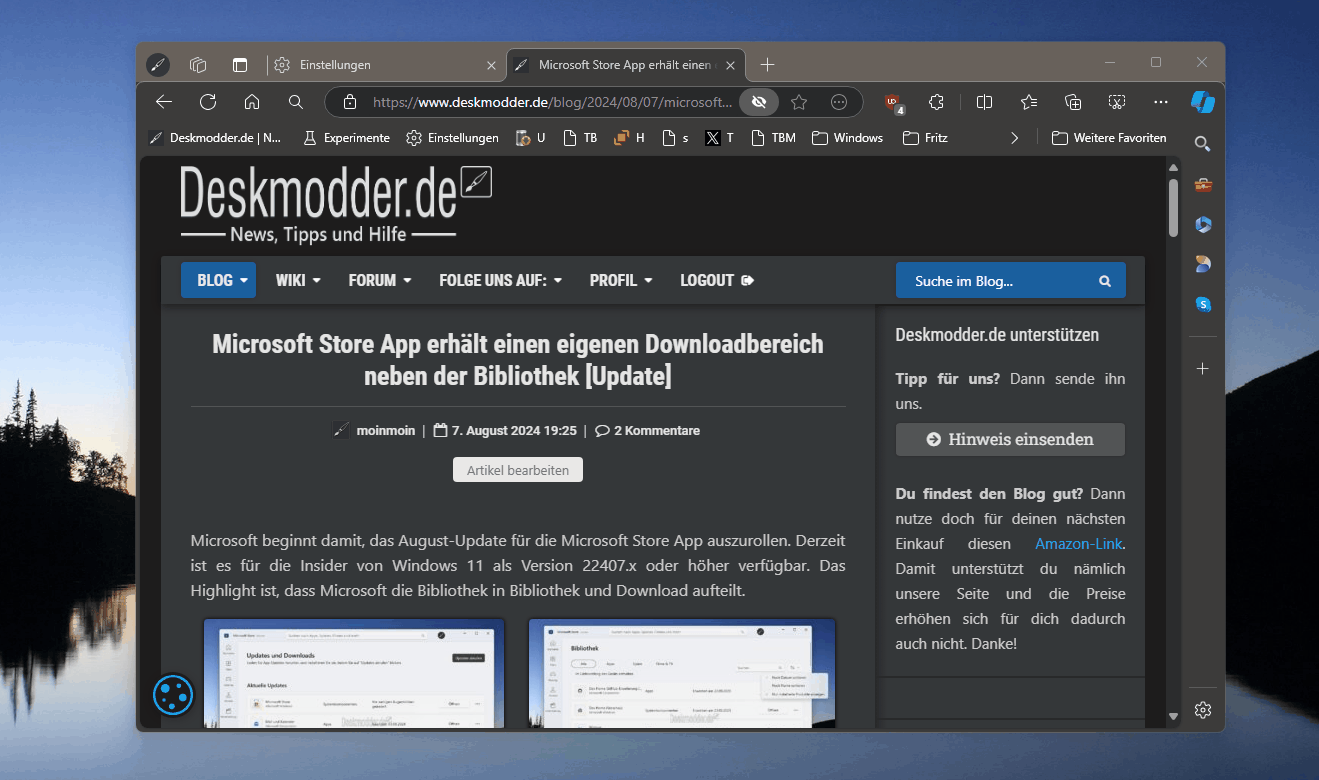Viewport: 1319px width, 780px height.
Task: Expand the FOLGE UNS AUF dropdown
Action: 500,280
